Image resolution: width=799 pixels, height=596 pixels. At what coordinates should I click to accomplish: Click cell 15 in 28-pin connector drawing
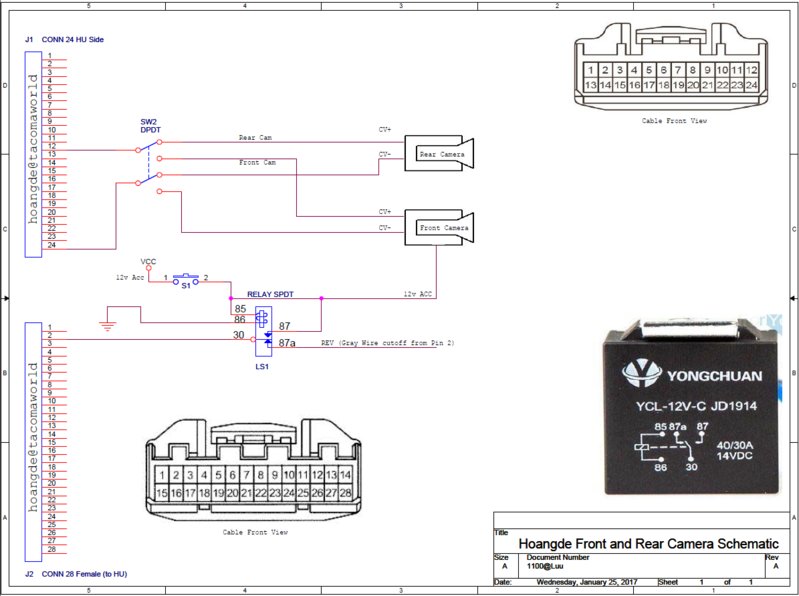[162, 493]
